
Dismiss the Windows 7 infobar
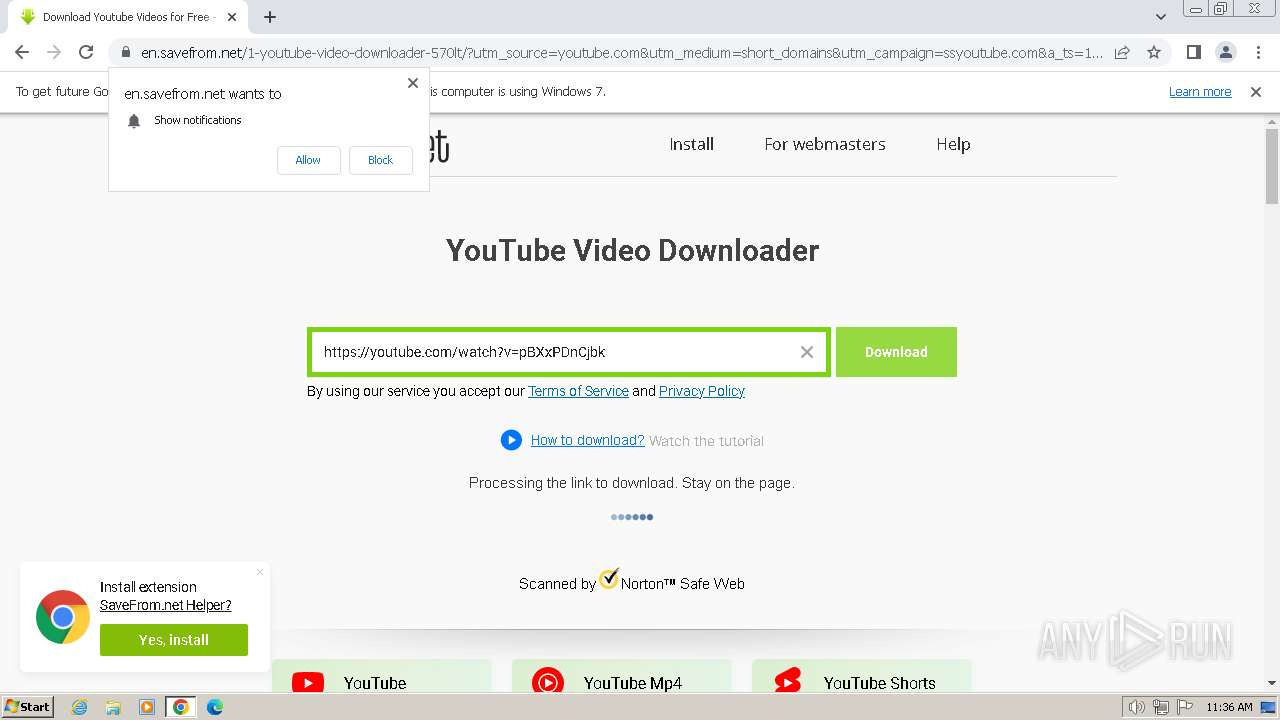click(x=1256, y=91)
